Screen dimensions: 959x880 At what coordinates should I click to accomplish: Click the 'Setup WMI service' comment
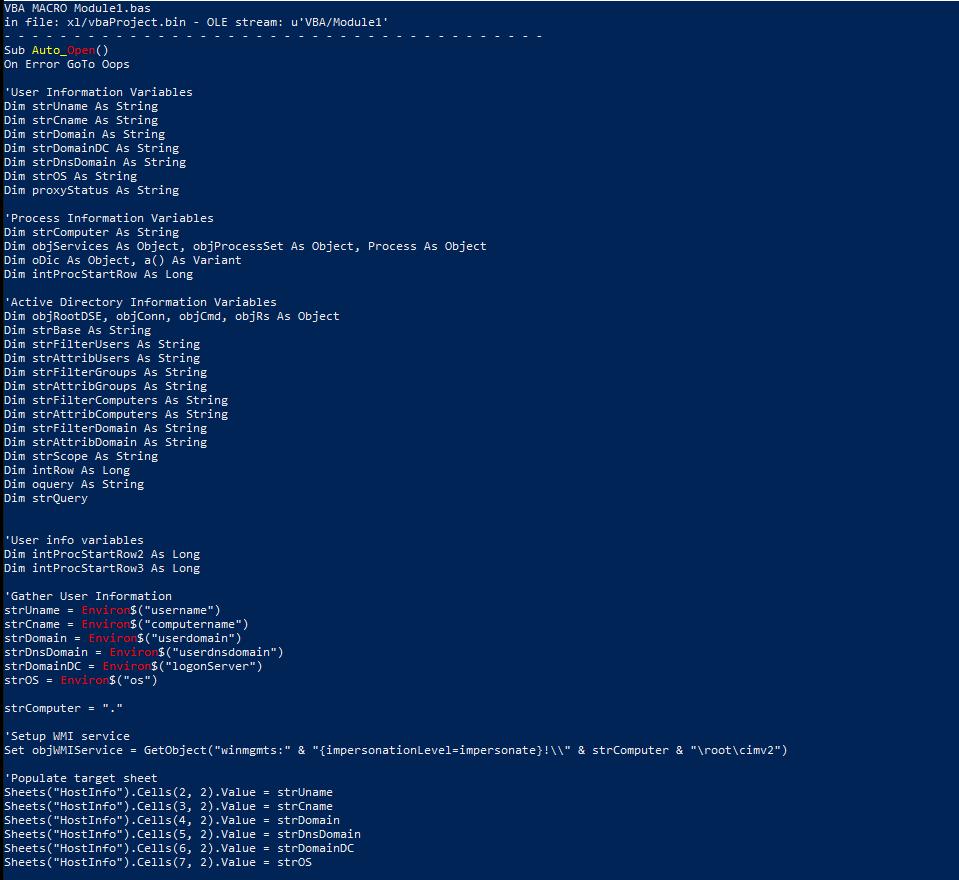coord(68,736)
